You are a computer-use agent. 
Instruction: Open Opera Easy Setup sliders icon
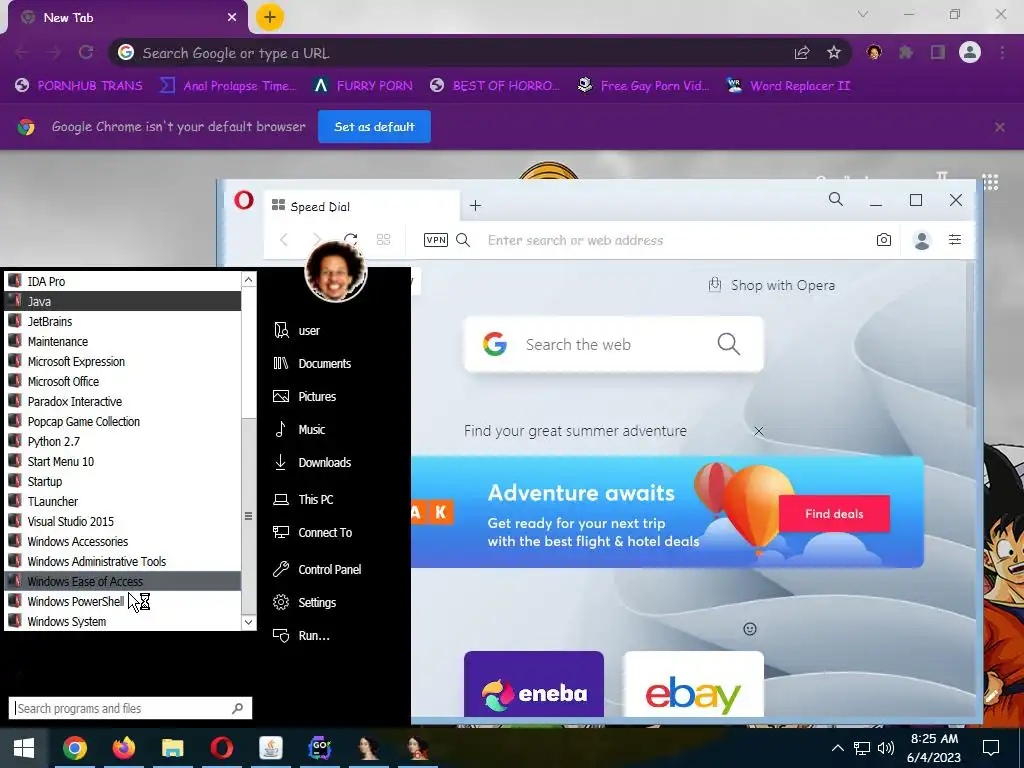pos(955,240)
